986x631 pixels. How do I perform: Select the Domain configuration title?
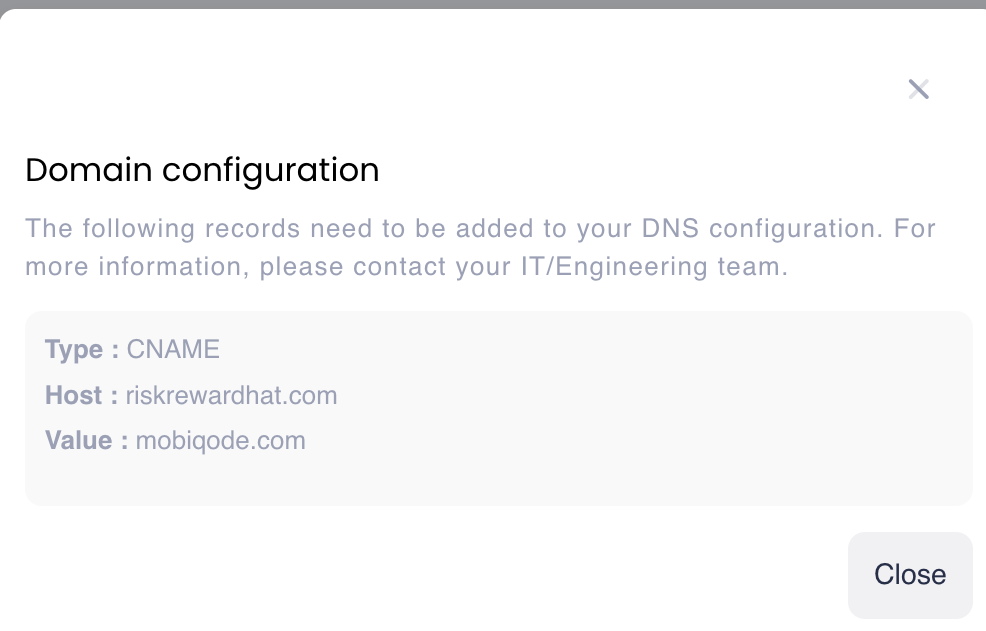pos(202,170)
